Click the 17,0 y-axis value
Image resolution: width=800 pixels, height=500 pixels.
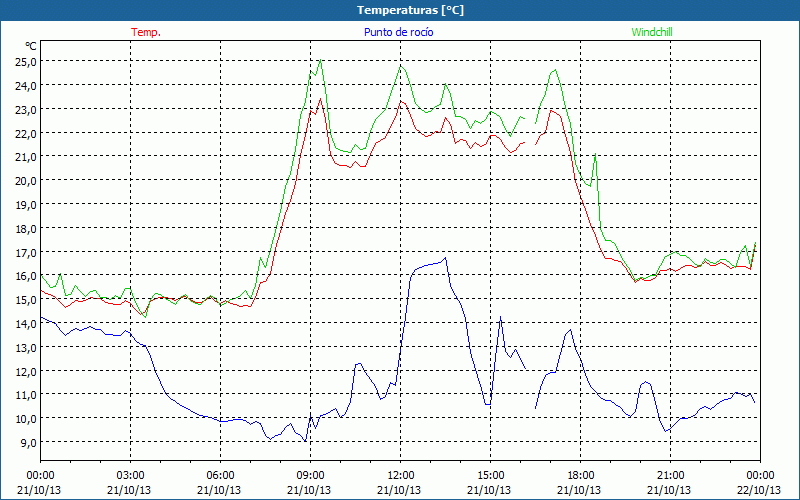(x=27, y=253)
